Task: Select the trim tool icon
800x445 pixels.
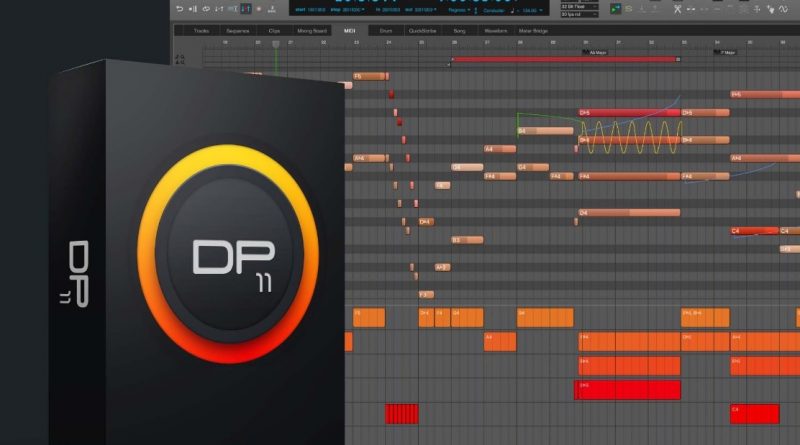Action: point(757,9)
